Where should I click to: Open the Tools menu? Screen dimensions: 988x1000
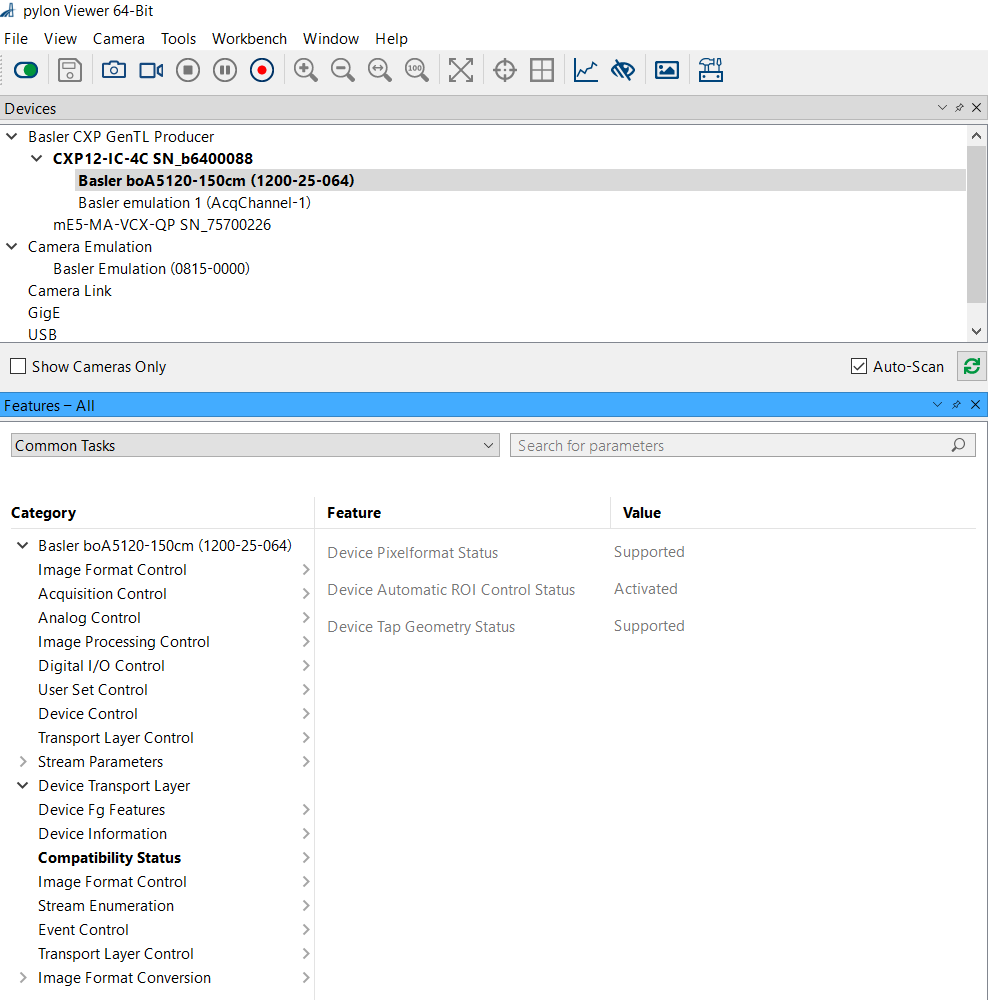tap(179, 39)
